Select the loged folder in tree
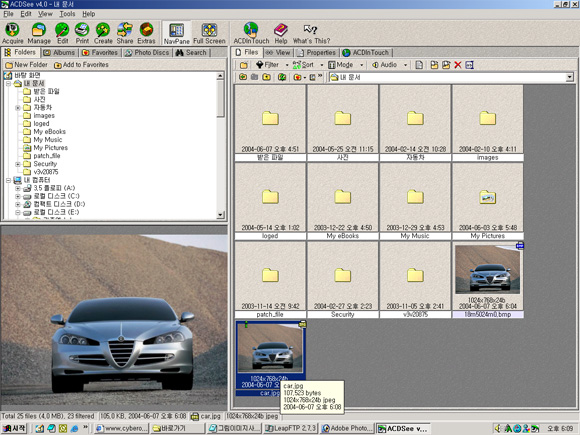 pyautogui.click(x=41, y=124)
